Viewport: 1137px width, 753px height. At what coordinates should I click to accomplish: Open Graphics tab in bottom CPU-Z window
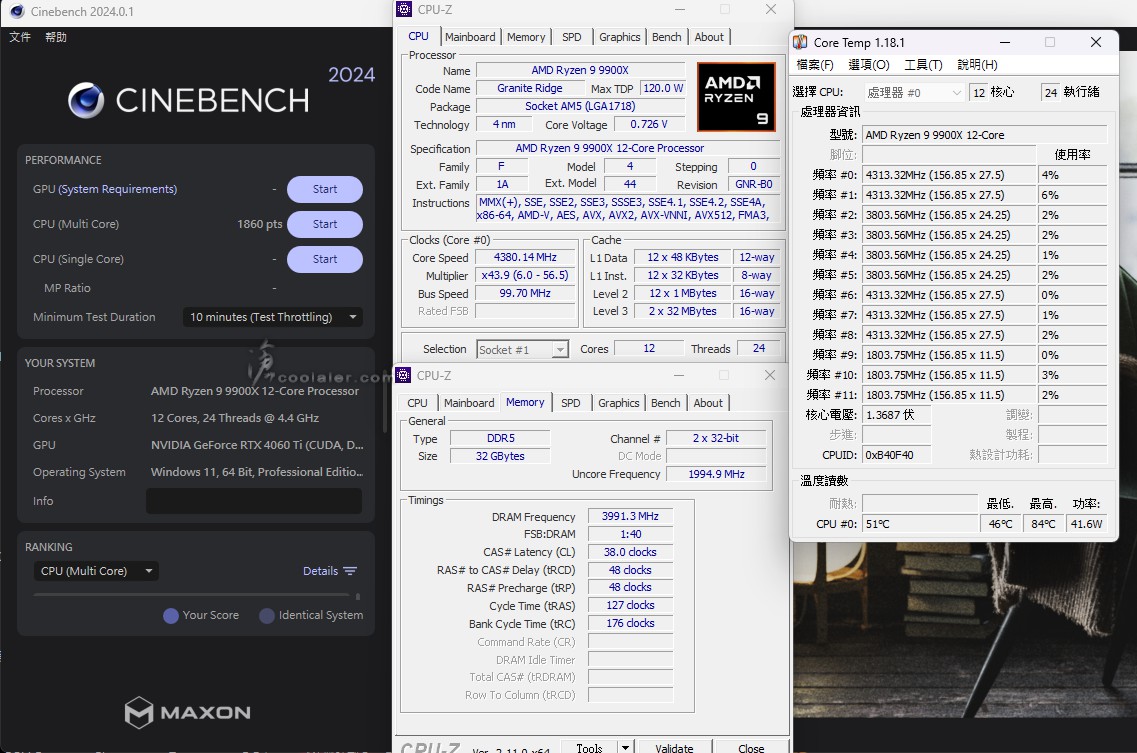coord(619,403)
